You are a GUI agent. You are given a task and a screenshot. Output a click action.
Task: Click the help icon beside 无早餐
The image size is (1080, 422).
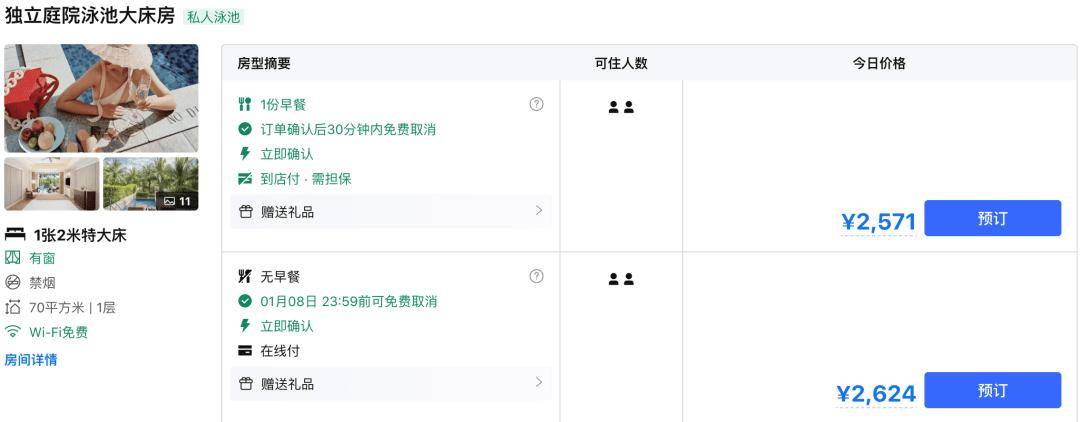click(x=537, y=276)
